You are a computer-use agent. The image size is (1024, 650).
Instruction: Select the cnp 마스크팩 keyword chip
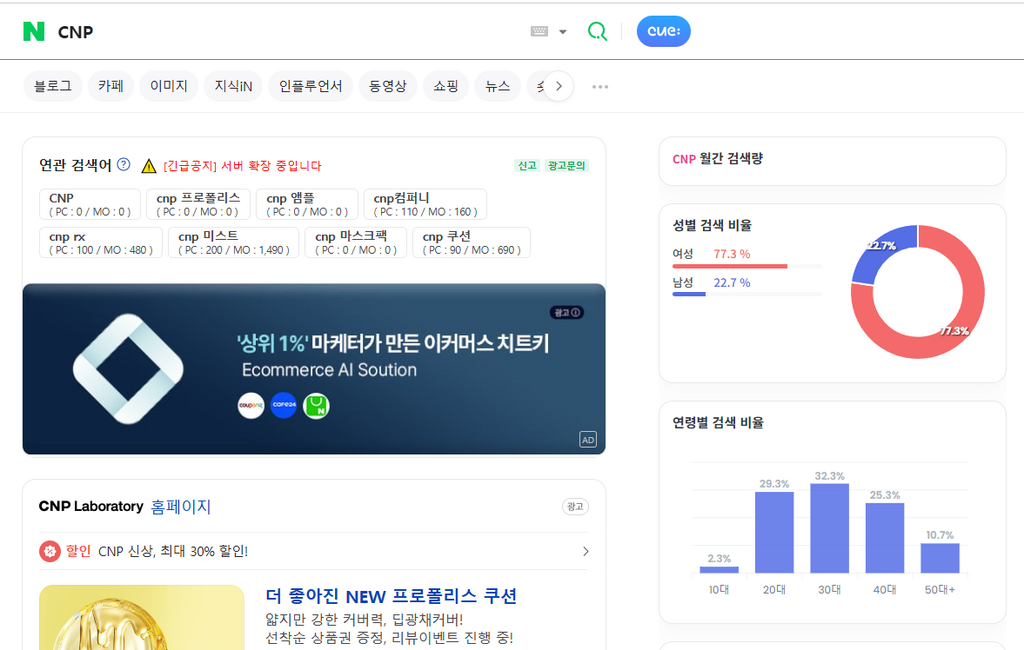(x=356, y=242)
